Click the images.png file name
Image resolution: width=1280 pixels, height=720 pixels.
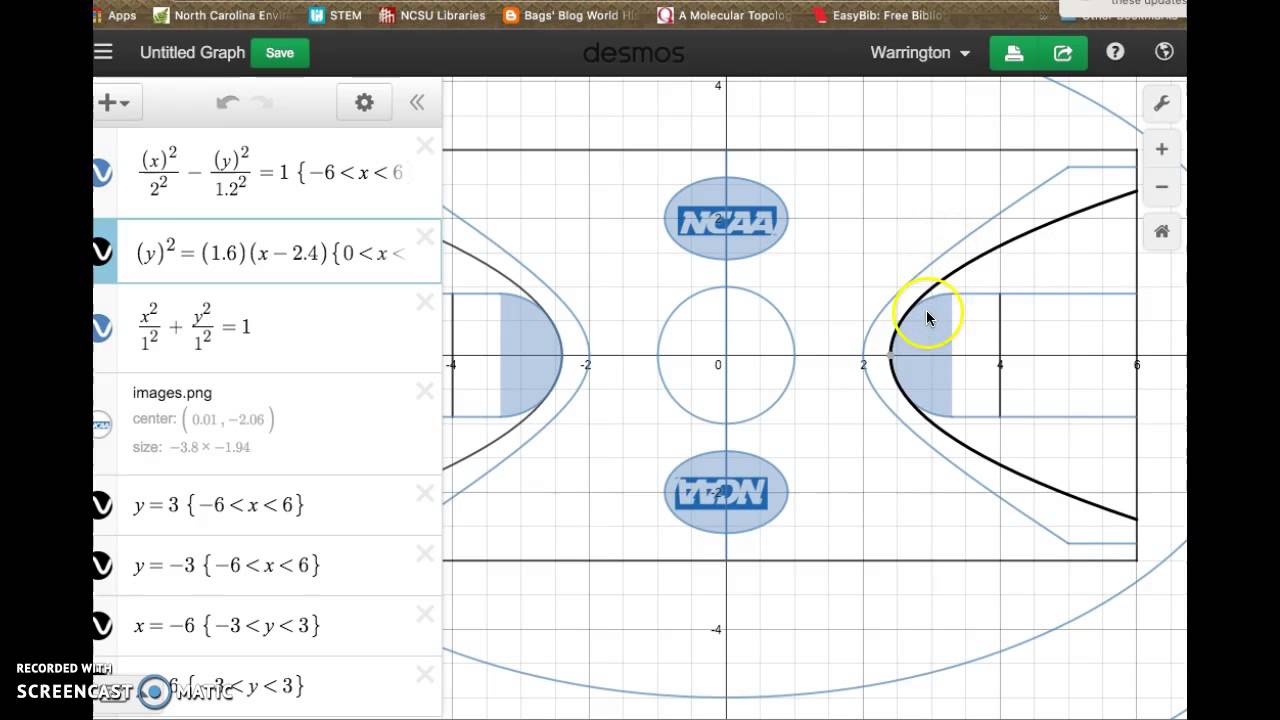(172, 393)
